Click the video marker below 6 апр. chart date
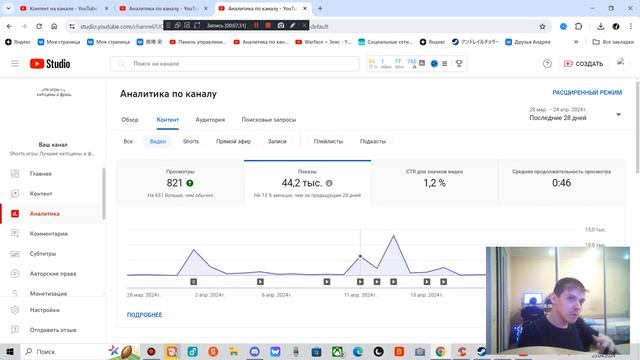 coord(260,282)
